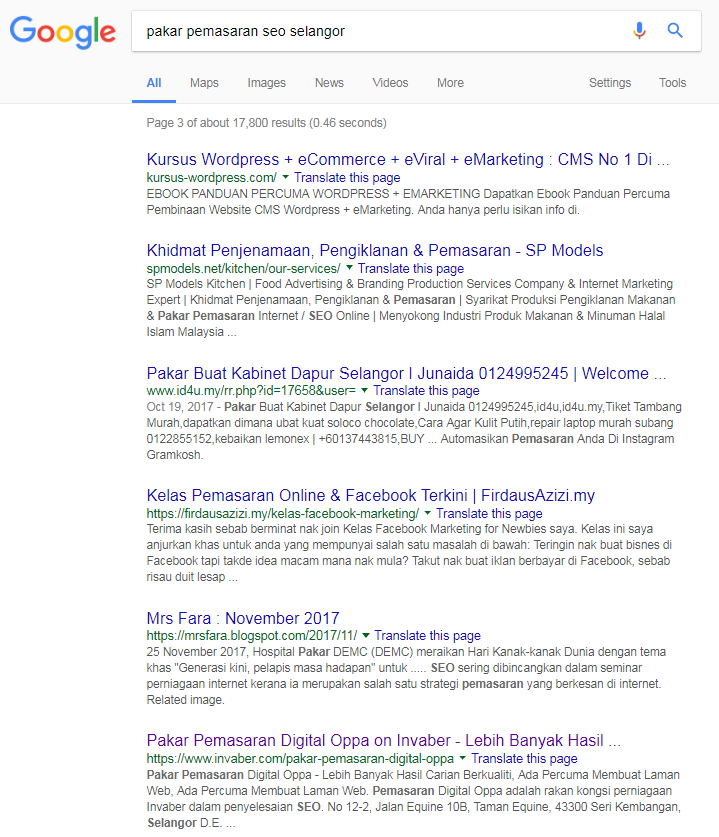The width and height of the screenshot is (719, 837).
Task: Translate the www.id4u.my result page
Action: 426,391
